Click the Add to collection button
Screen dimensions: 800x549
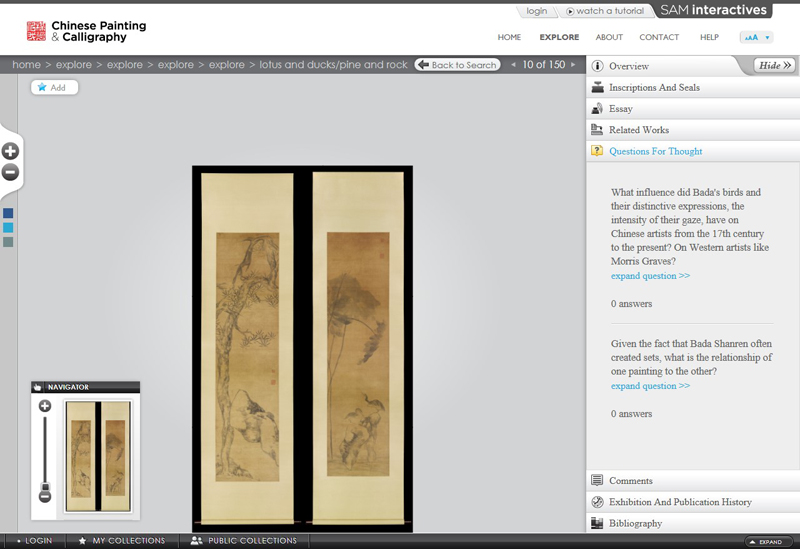click(x=55, y=87)
